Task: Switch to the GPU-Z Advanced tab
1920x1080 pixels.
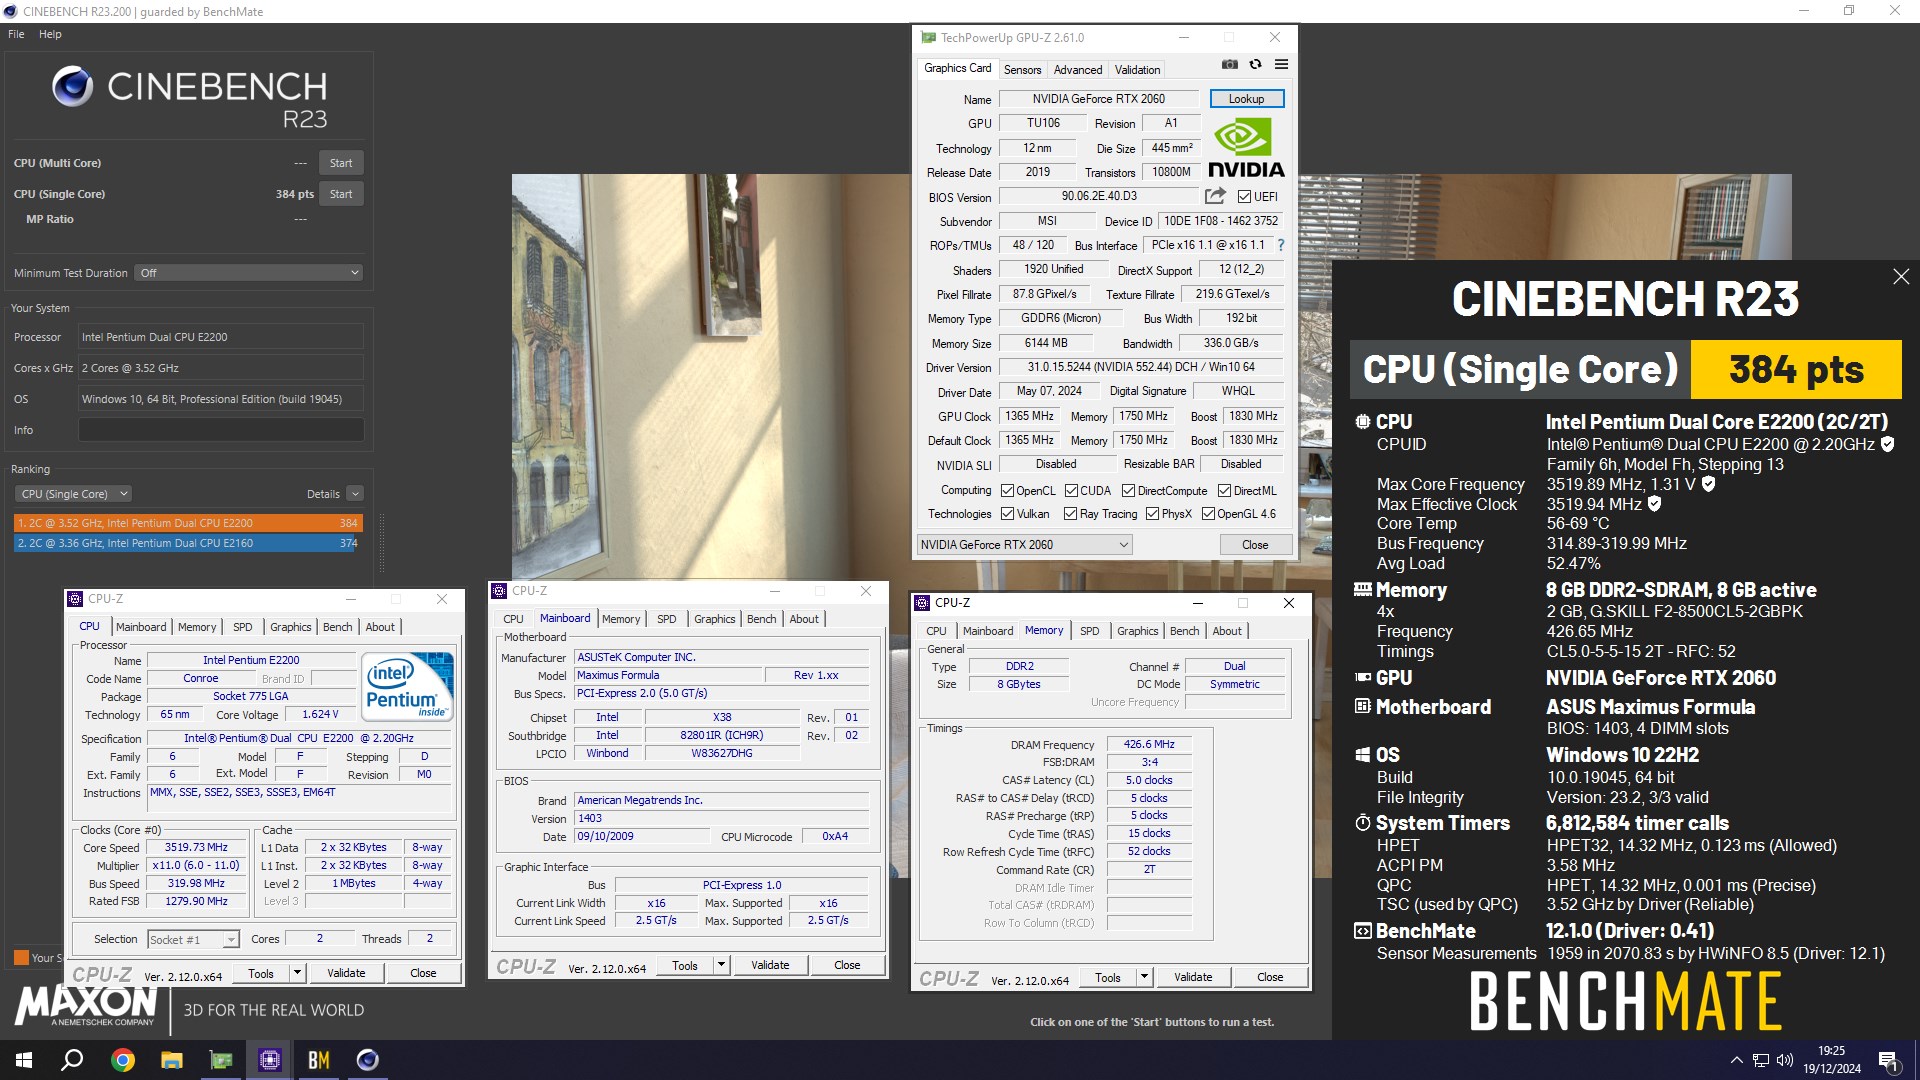Action: (1077, 70)
